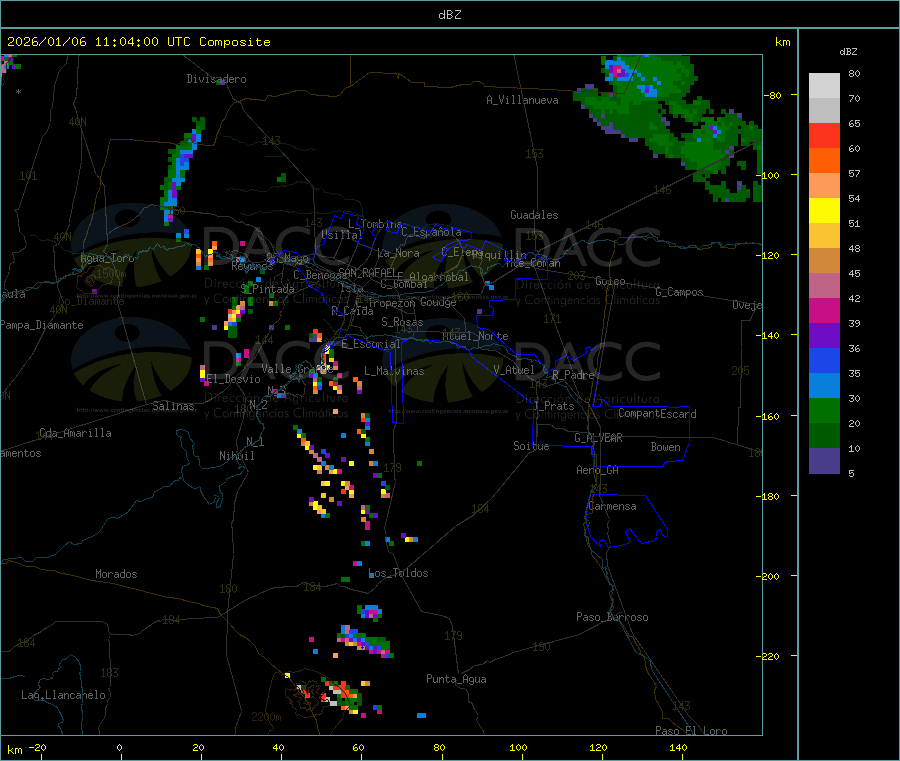Click the -200 km axis tick label
Image resolution: width=900 pixels, height=761 pixels.
tap(768, 577)
